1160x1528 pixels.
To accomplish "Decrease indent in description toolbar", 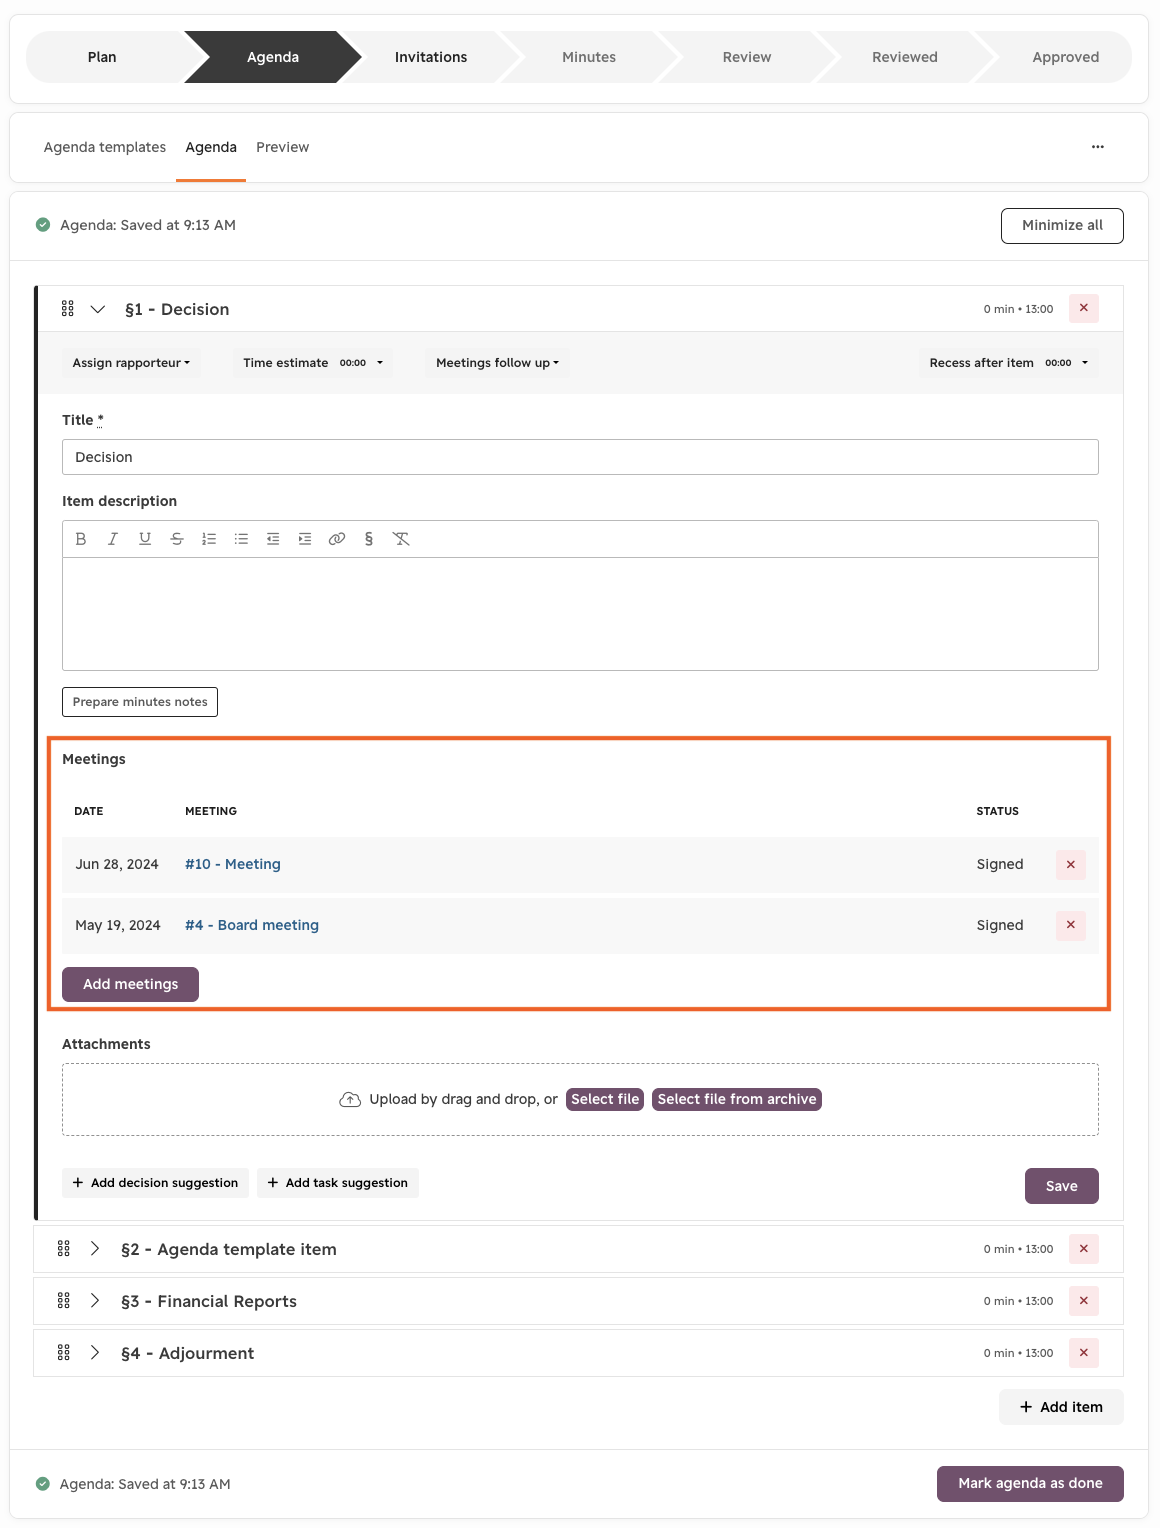I will pyautogui.click(x=273, y=539).
